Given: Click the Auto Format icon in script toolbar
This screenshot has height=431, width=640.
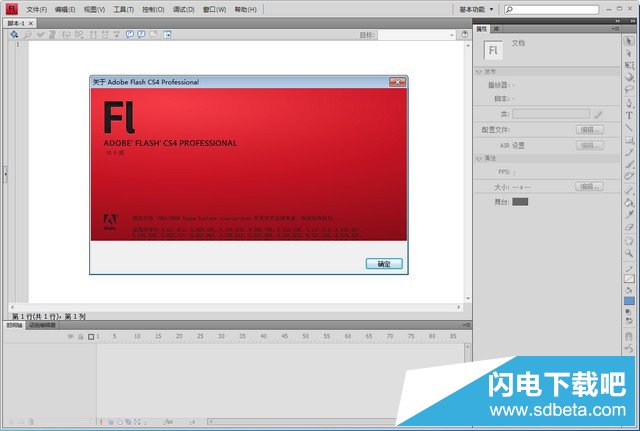Looking at the screenshot, I should coord(52,35).
